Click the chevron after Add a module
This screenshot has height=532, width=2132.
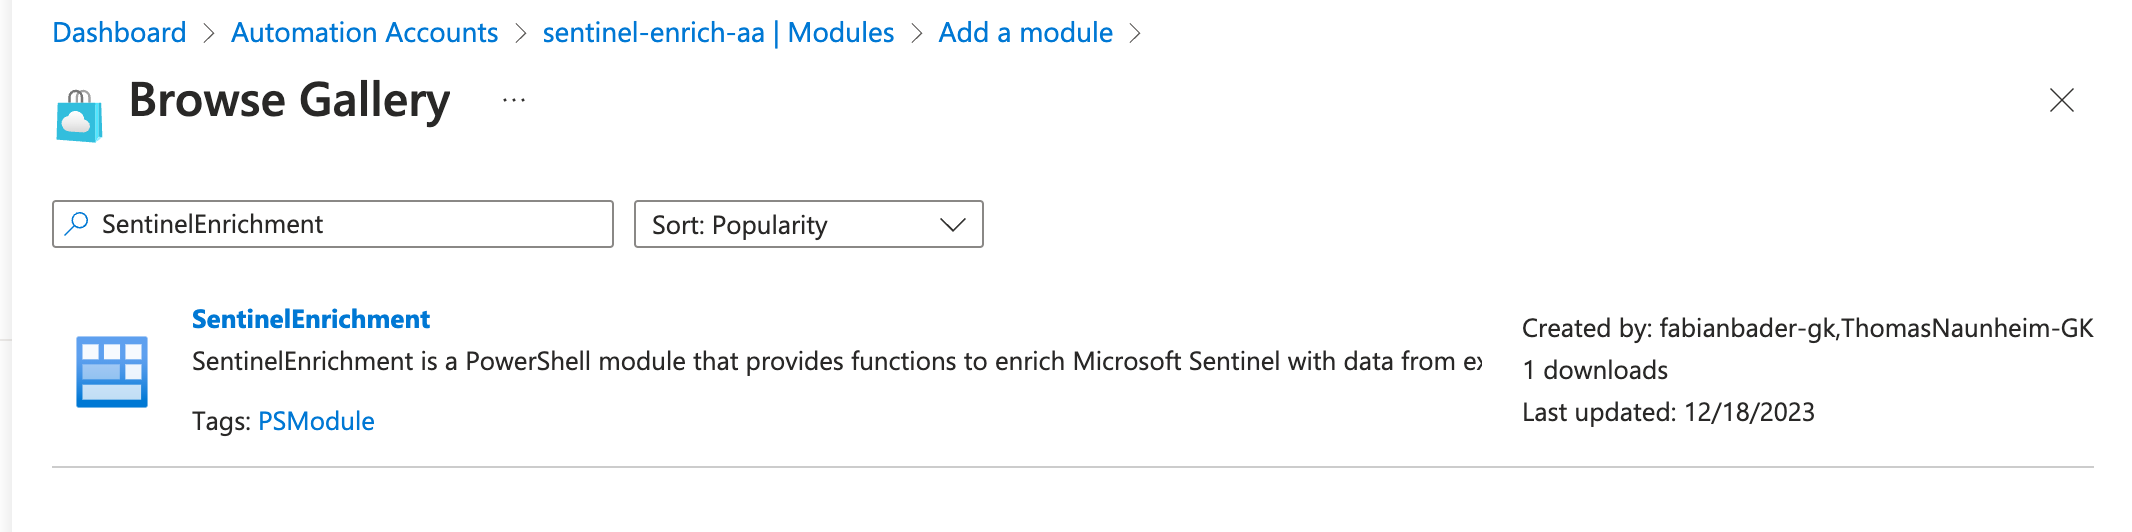click(1135, 33)
